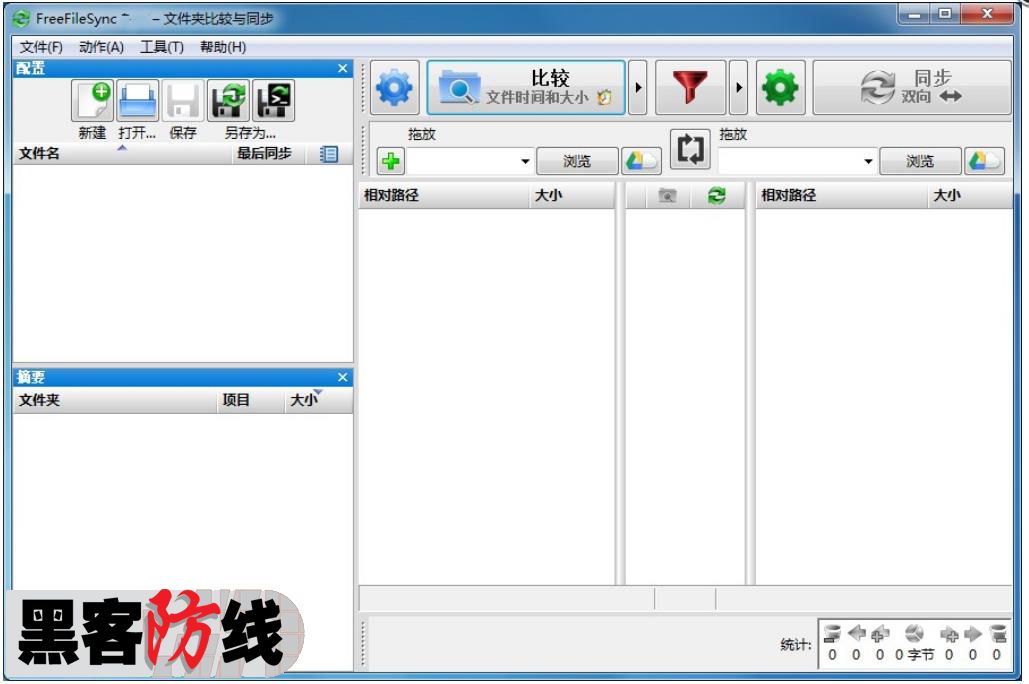The image size is (1029, 684).
Task: Open the red funnel filter settings
Action: [690, 87]
